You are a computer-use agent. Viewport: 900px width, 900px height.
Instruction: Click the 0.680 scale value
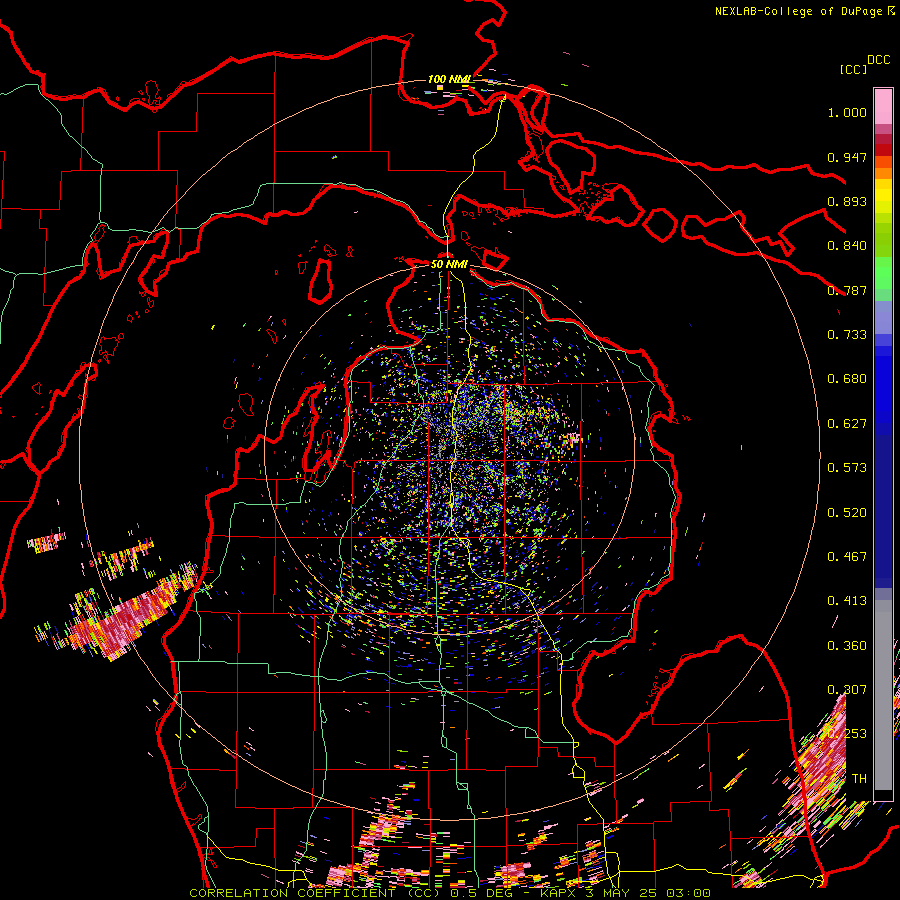[x=847, y=379]
